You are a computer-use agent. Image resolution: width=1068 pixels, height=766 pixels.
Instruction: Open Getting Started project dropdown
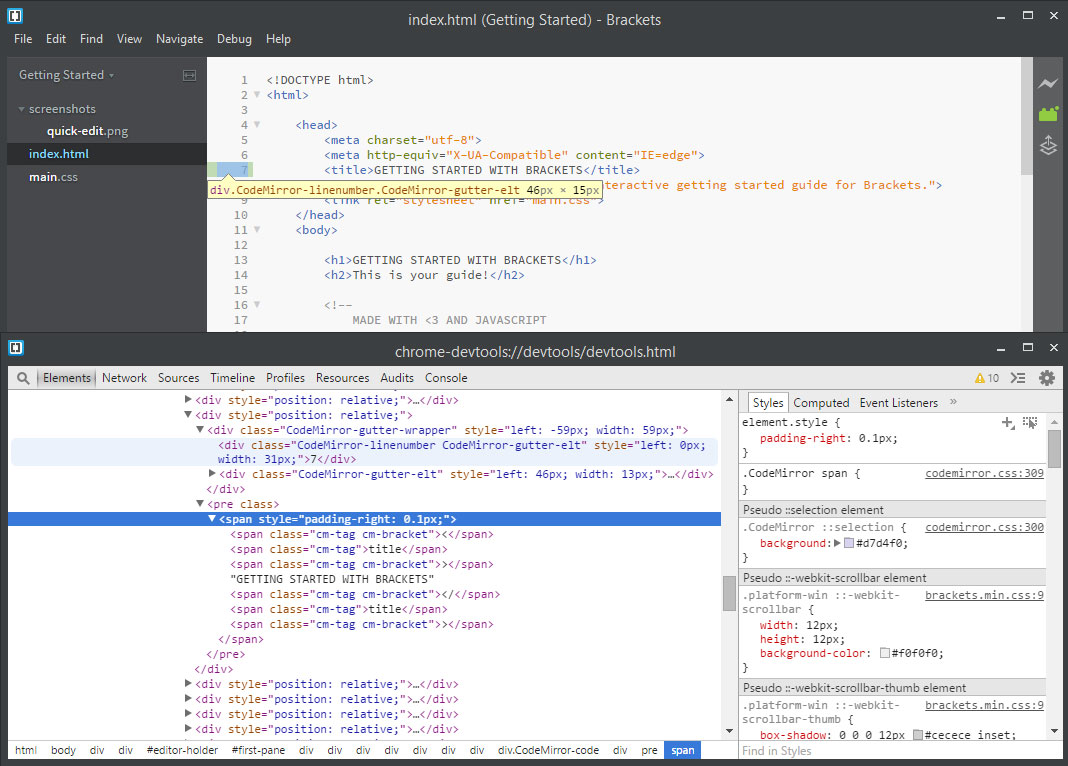(66, 75)
